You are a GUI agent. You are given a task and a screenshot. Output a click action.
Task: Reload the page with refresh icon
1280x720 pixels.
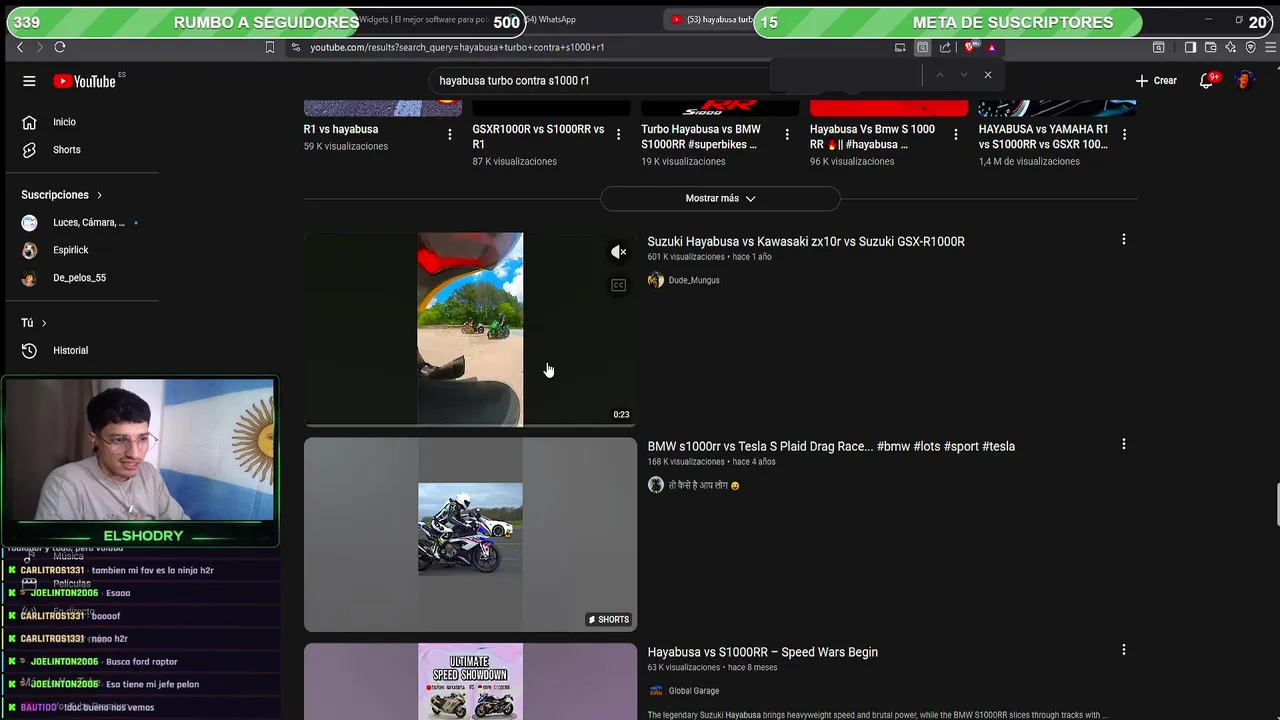(60, 47)
